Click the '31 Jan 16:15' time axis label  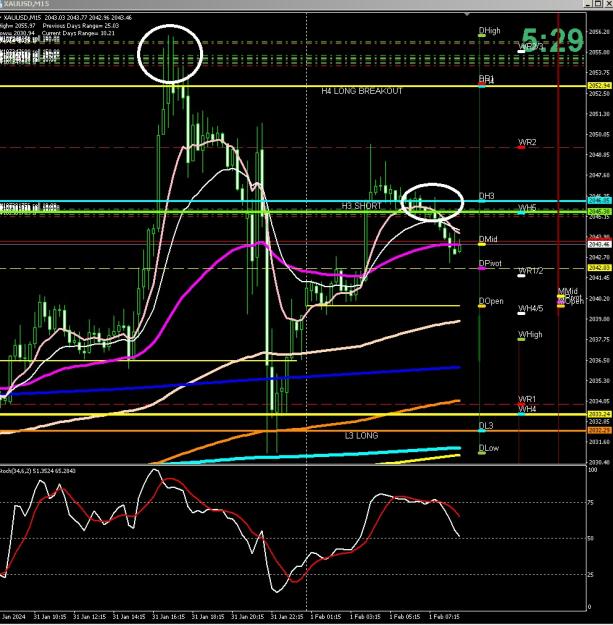[168, 617]
